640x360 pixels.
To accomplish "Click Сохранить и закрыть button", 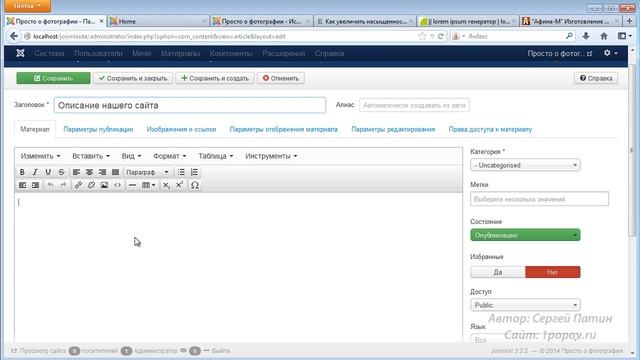I will (x=133, y=78).
